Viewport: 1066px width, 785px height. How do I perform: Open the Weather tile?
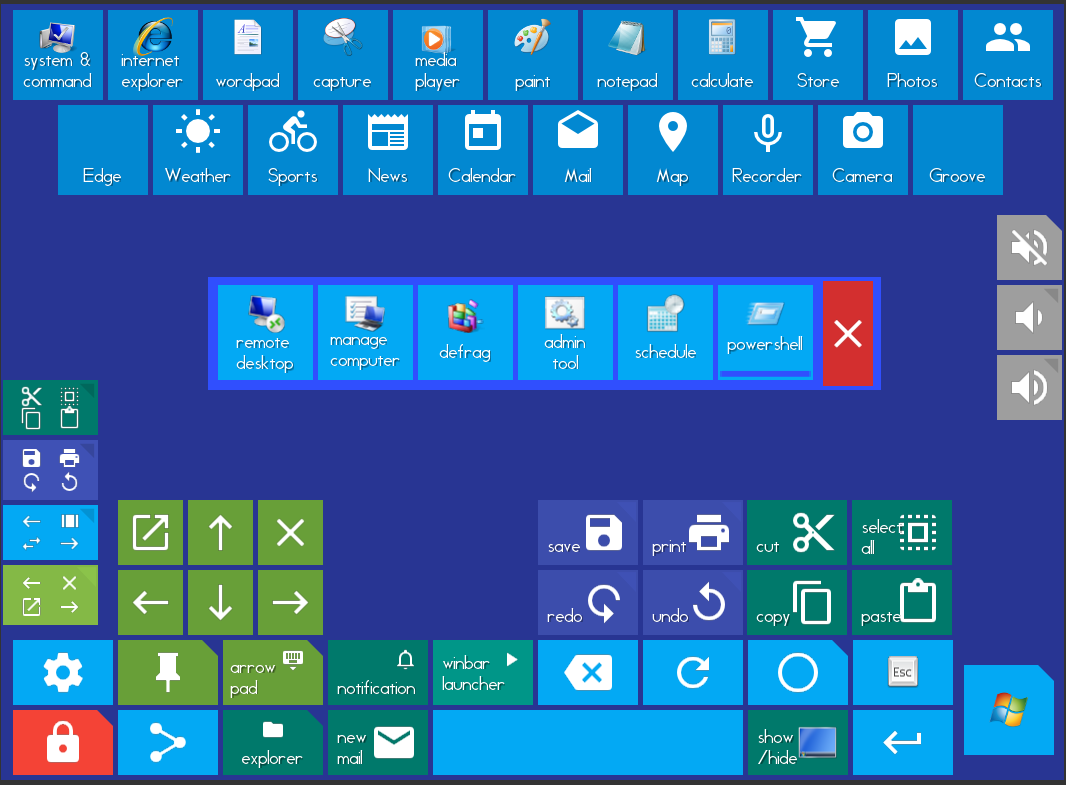click(x=198, y=150)
